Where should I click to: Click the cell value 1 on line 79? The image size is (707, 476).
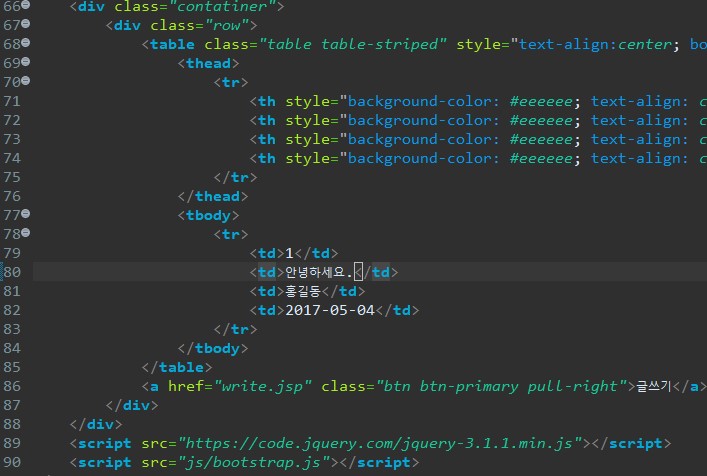tap(289, 253)
